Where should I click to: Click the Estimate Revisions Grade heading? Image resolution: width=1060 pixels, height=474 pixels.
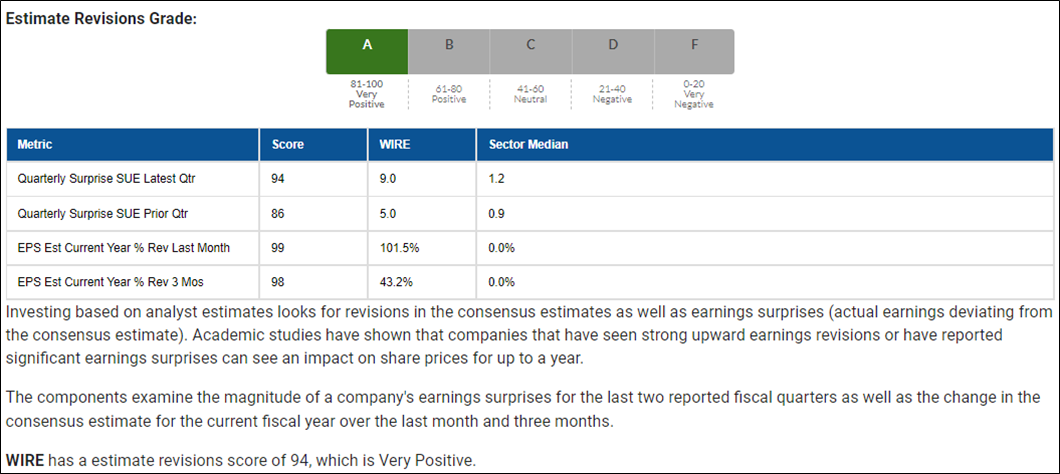[x=101, y=18]
